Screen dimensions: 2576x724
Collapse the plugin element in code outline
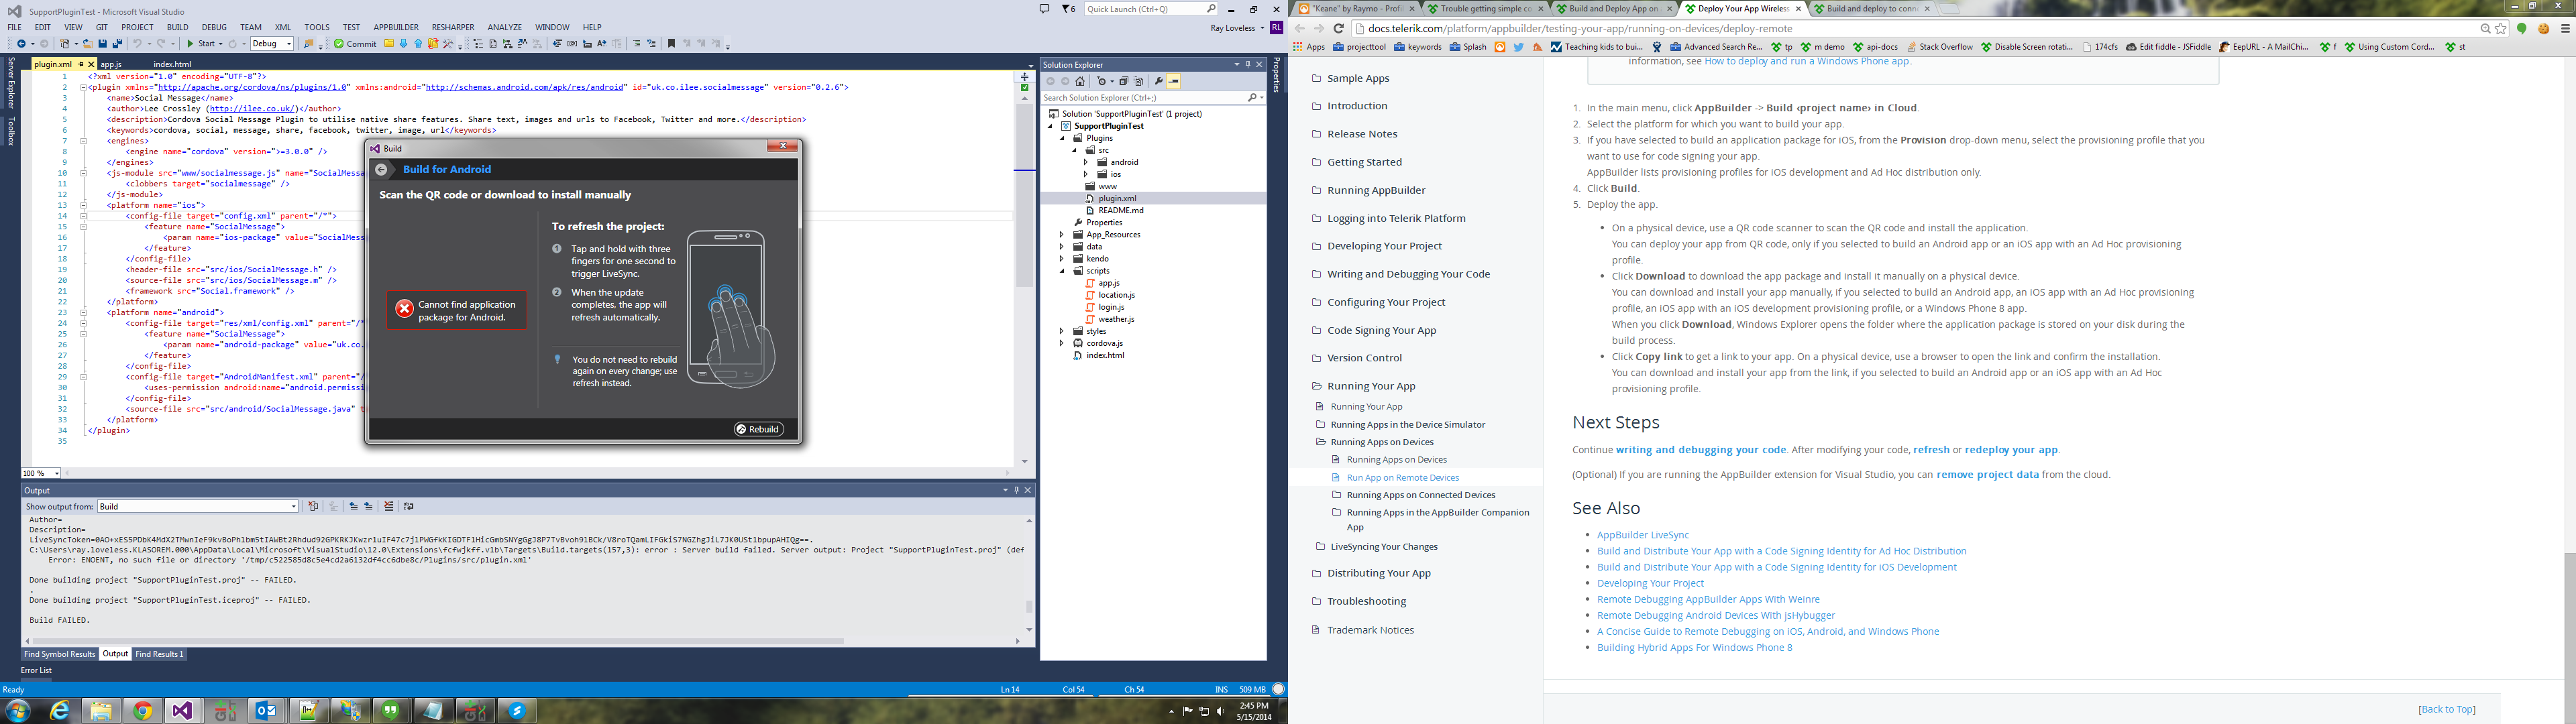click(x=83, y=87)
